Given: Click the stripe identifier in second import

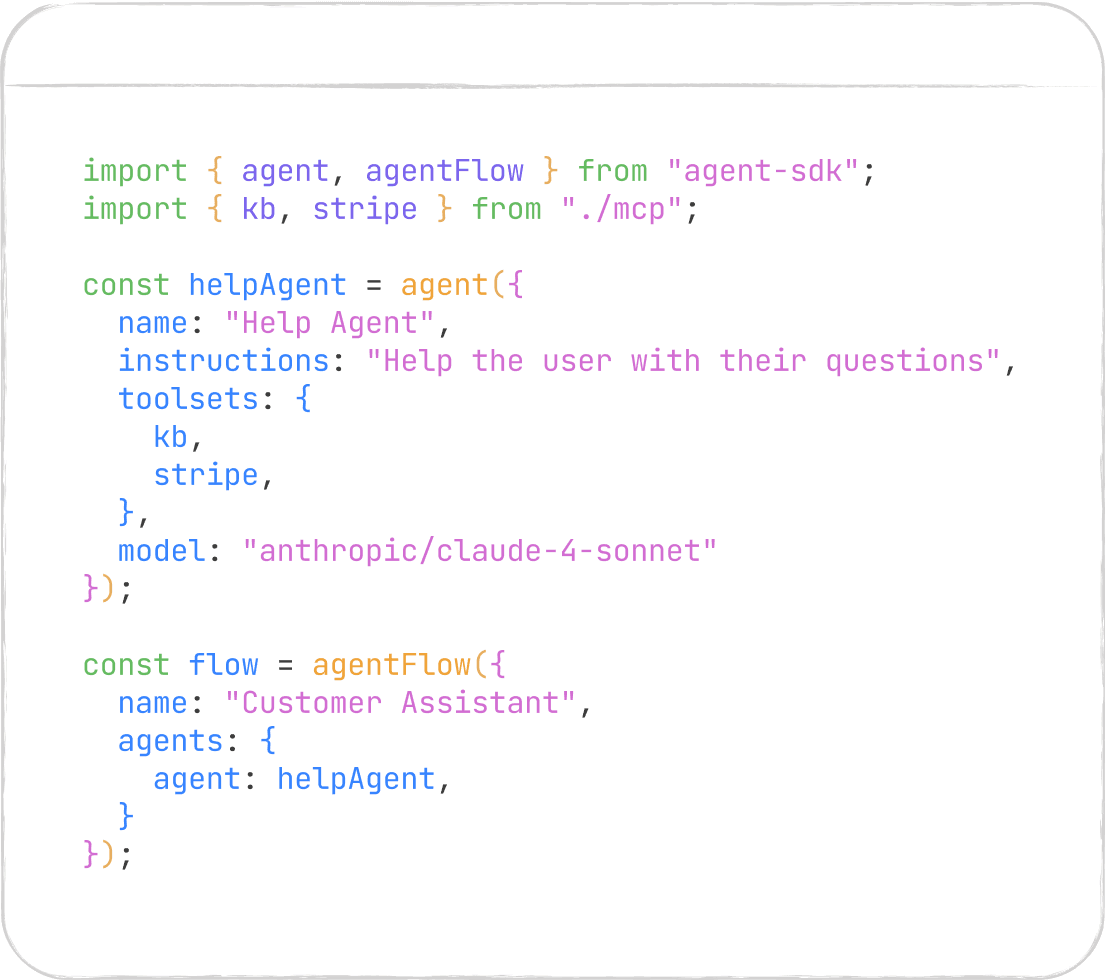Looking at the screenshot, I should click(x=365, y=210).
